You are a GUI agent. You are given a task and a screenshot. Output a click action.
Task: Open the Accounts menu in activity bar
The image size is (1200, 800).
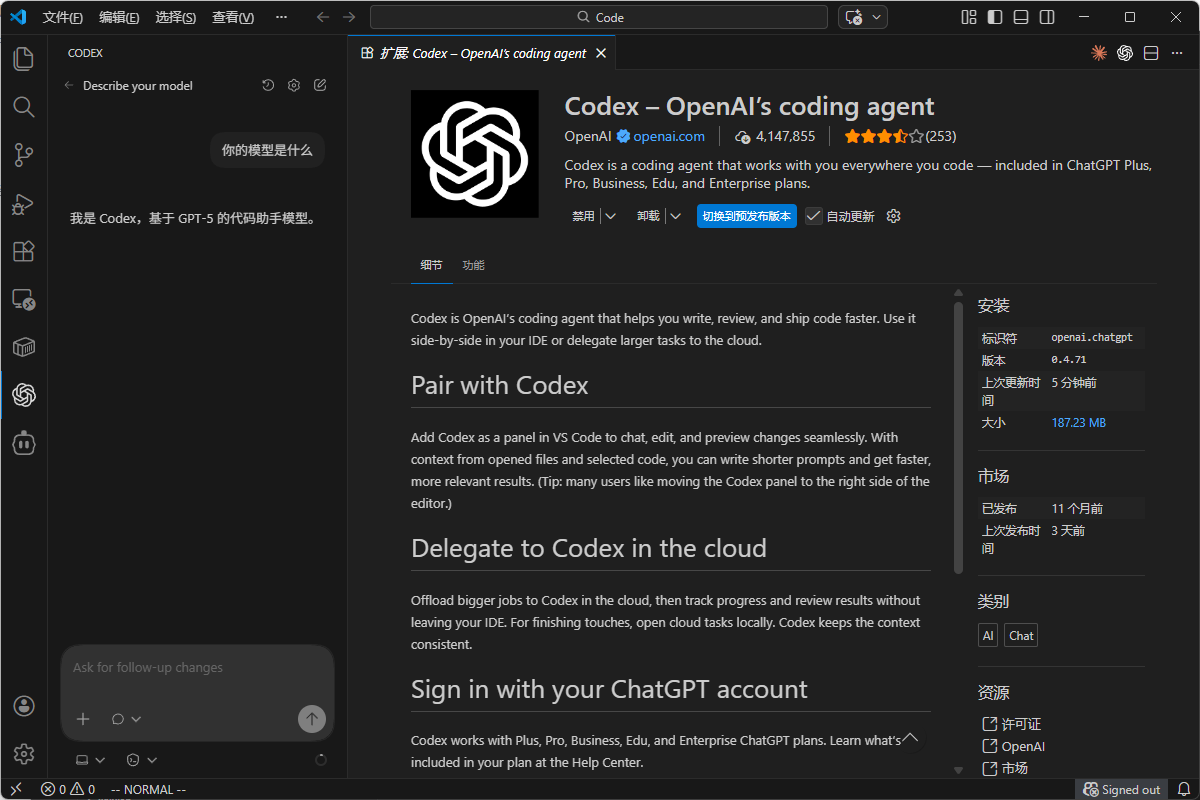24,706
